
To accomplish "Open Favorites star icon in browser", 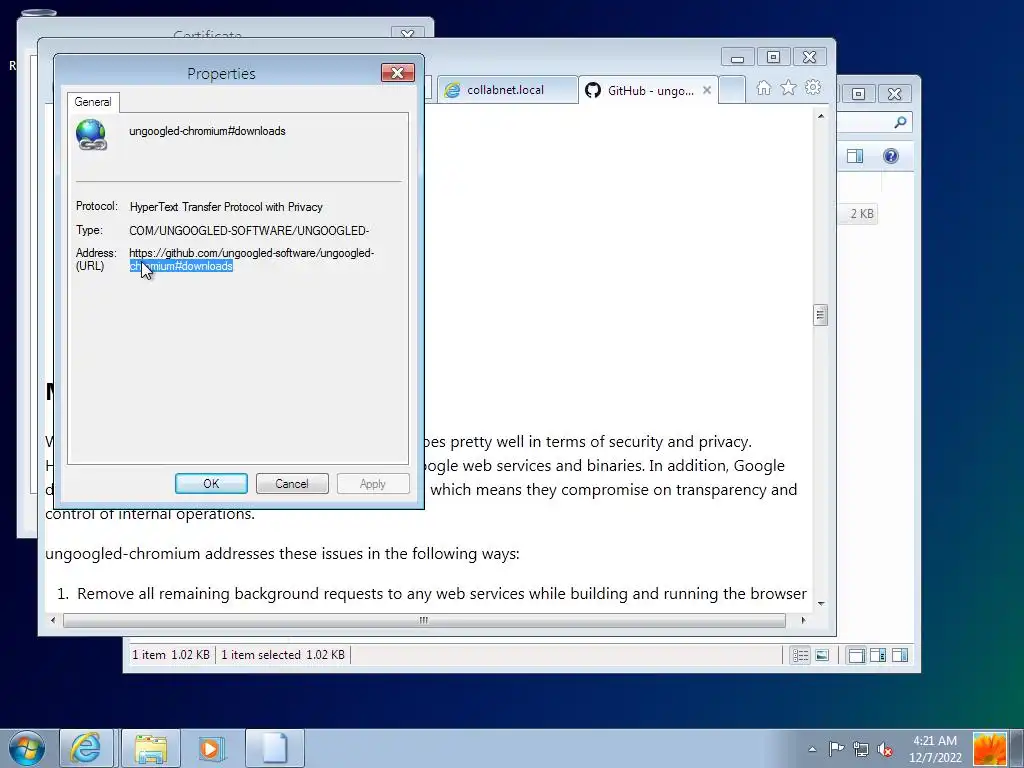I will click(788, 88).
